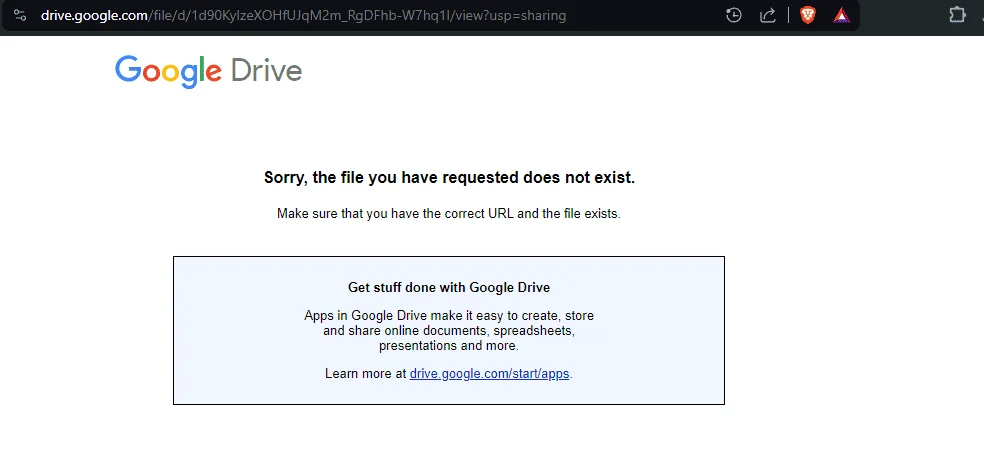Open the extensions puzzle icon
Image resolution: width=984 pixels, height=462 pixels.
[x=956, y=15]
